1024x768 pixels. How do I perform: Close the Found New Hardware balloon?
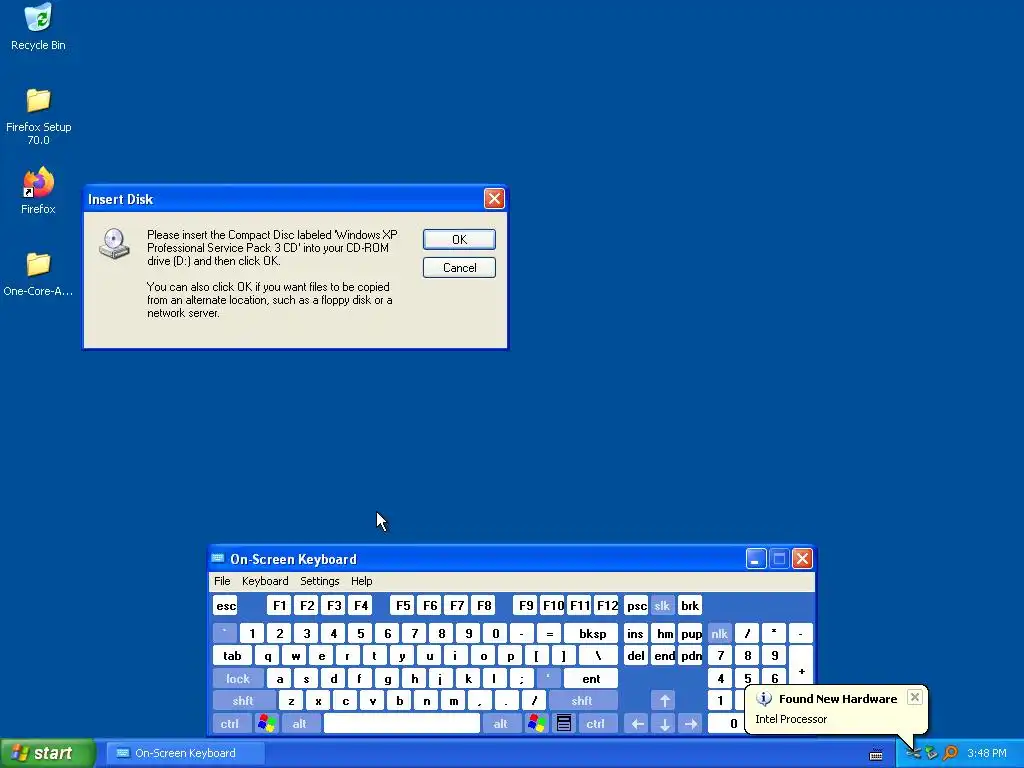(914, 697)
